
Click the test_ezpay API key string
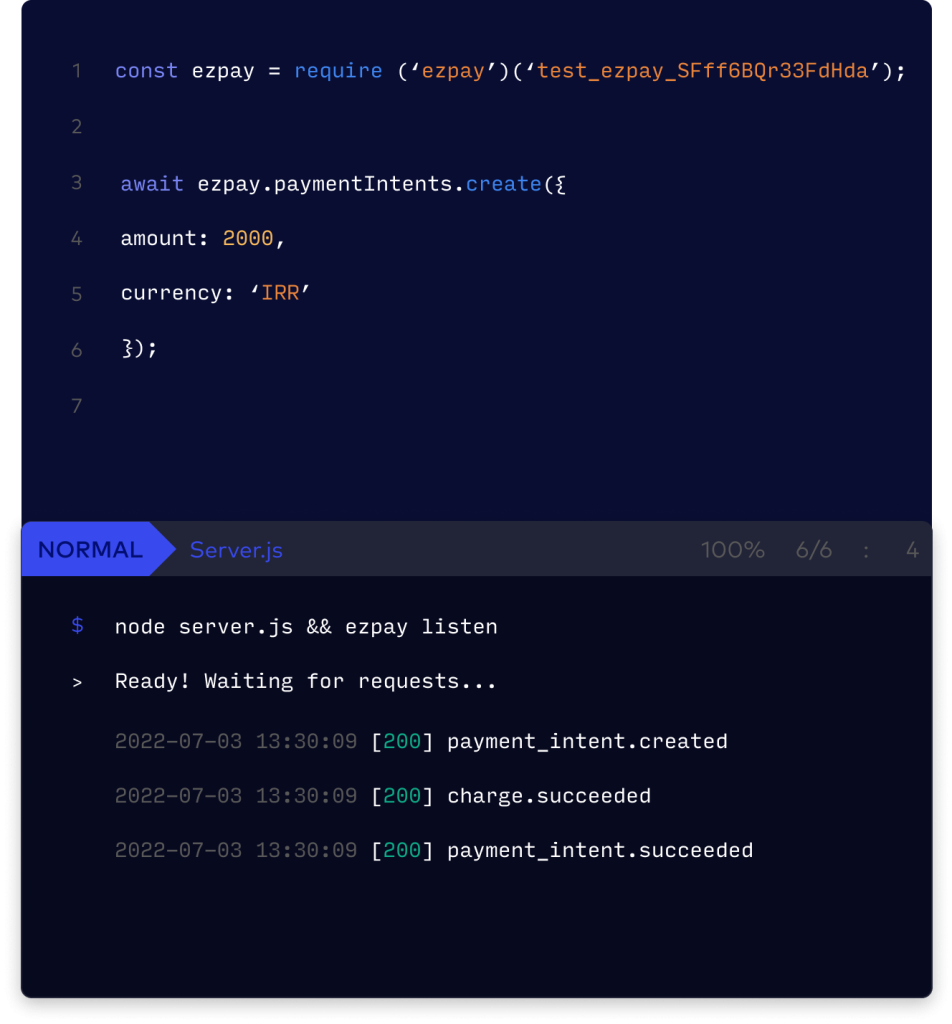pos(703,71)
